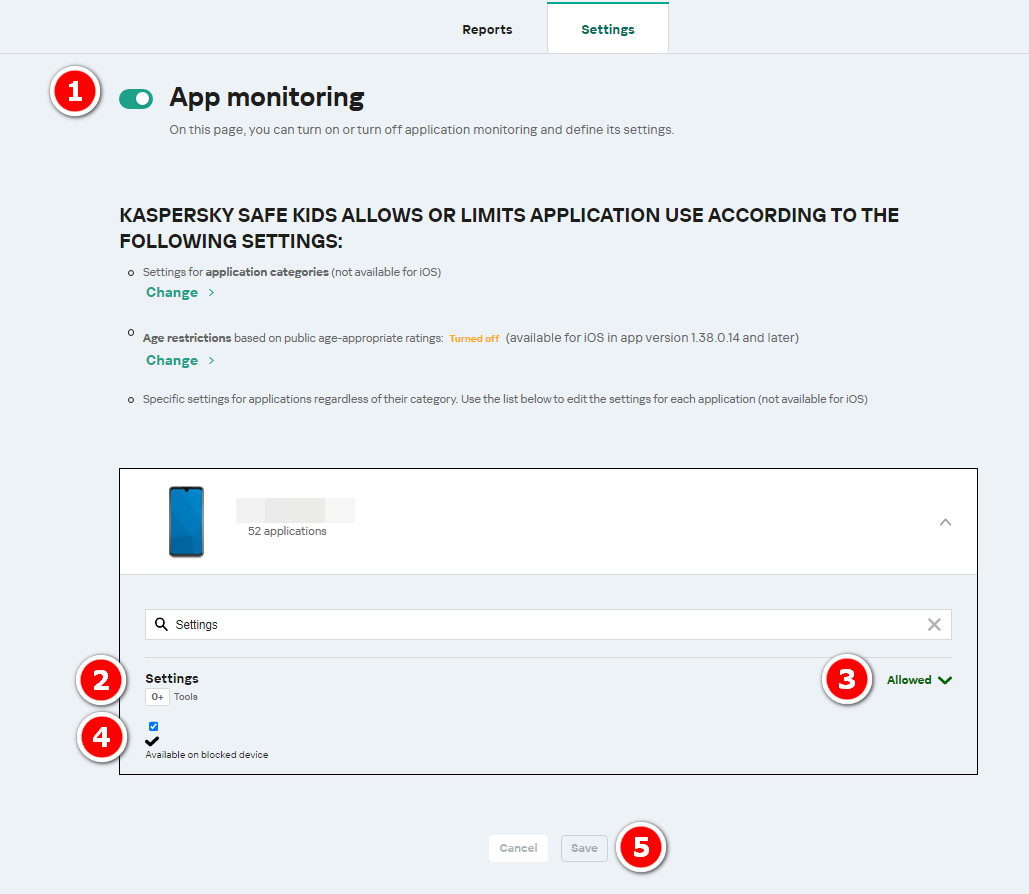1029x894 pixels.
Task: Click the red number 1 marker
Action: [x=73, y=92]
